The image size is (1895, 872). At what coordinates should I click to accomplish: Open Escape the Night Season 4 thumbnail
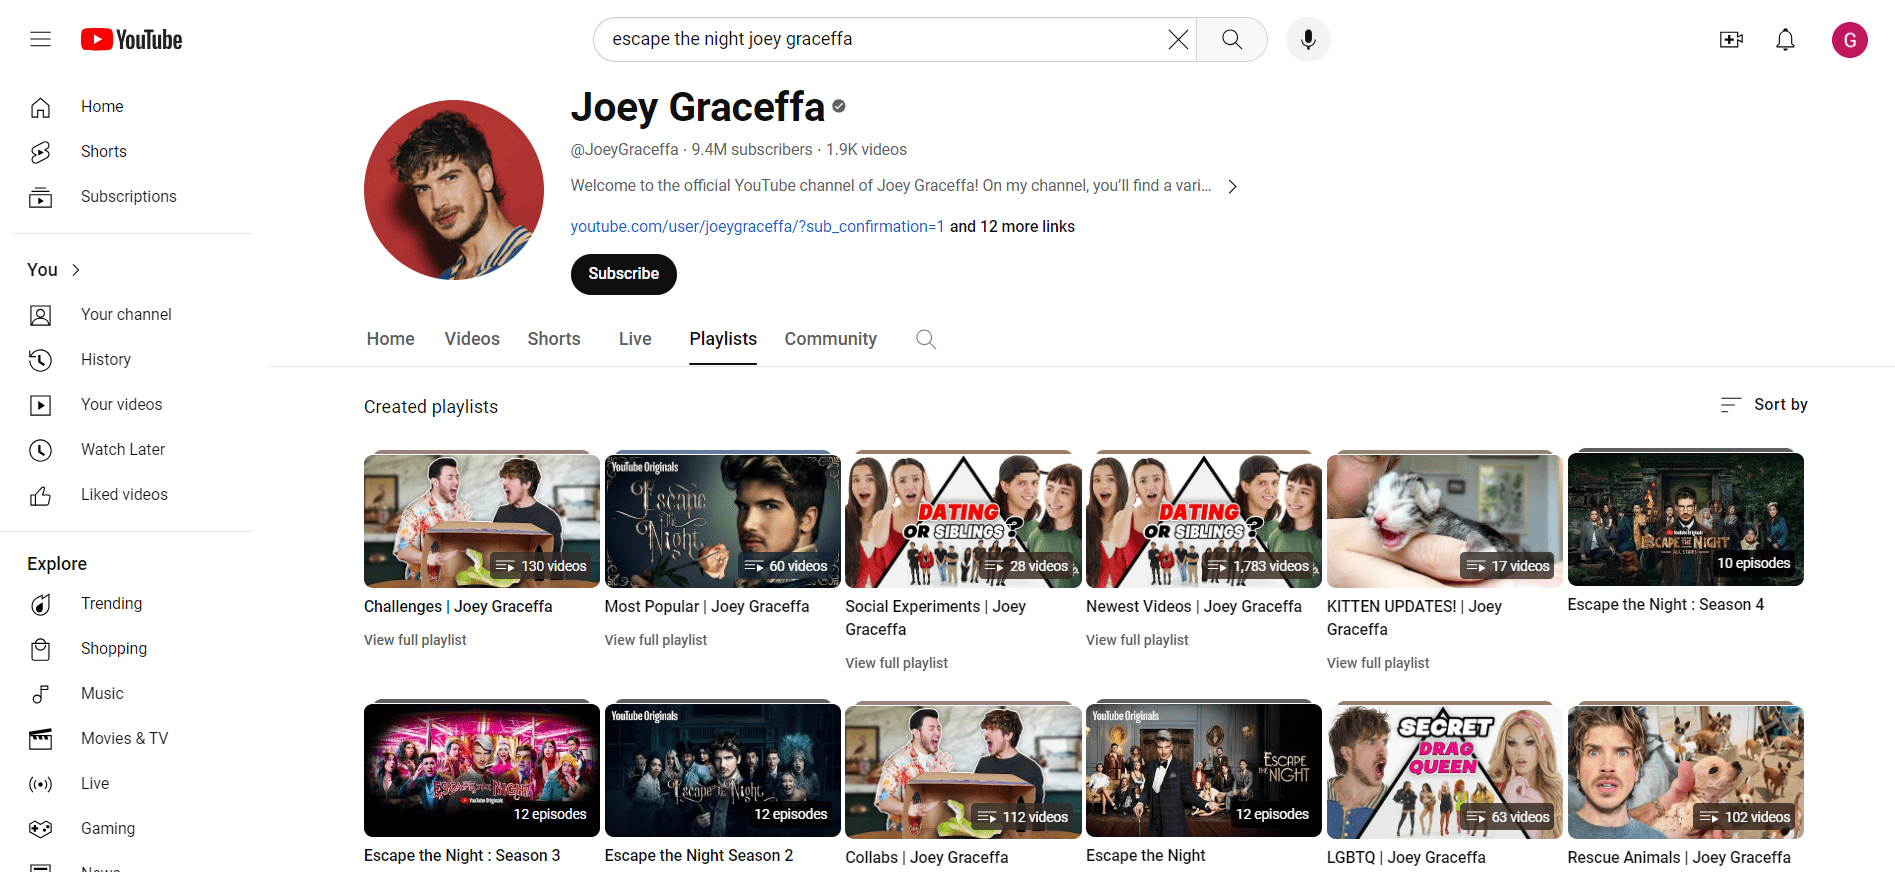1686,519
